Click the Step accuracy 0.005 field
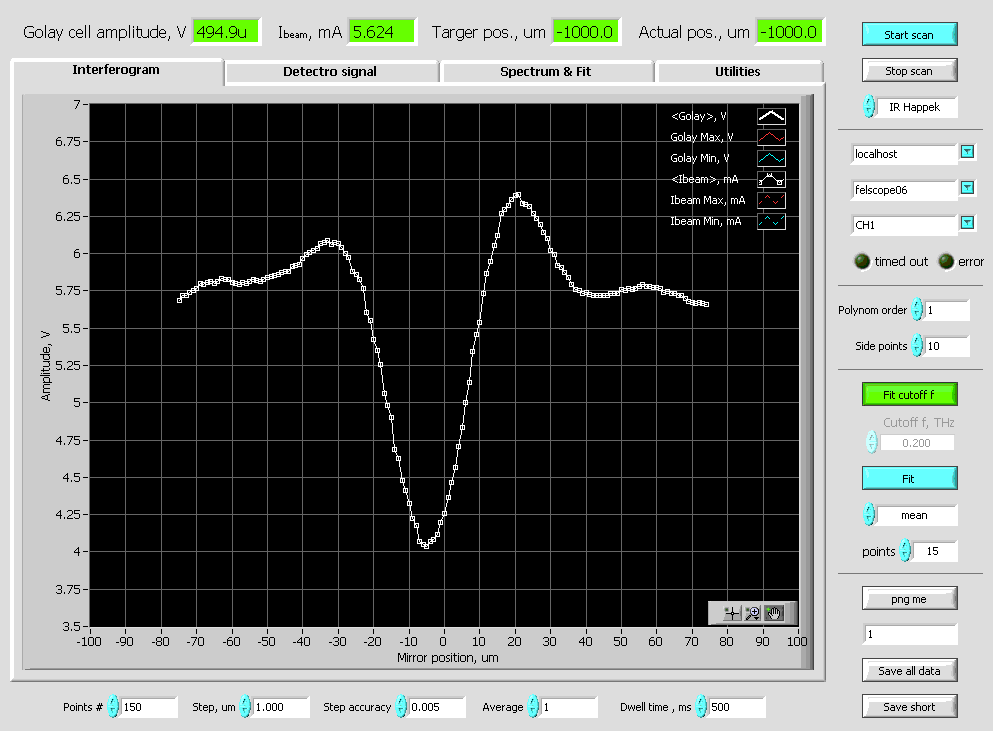The image size is (993, 731). tap(437, 707)
